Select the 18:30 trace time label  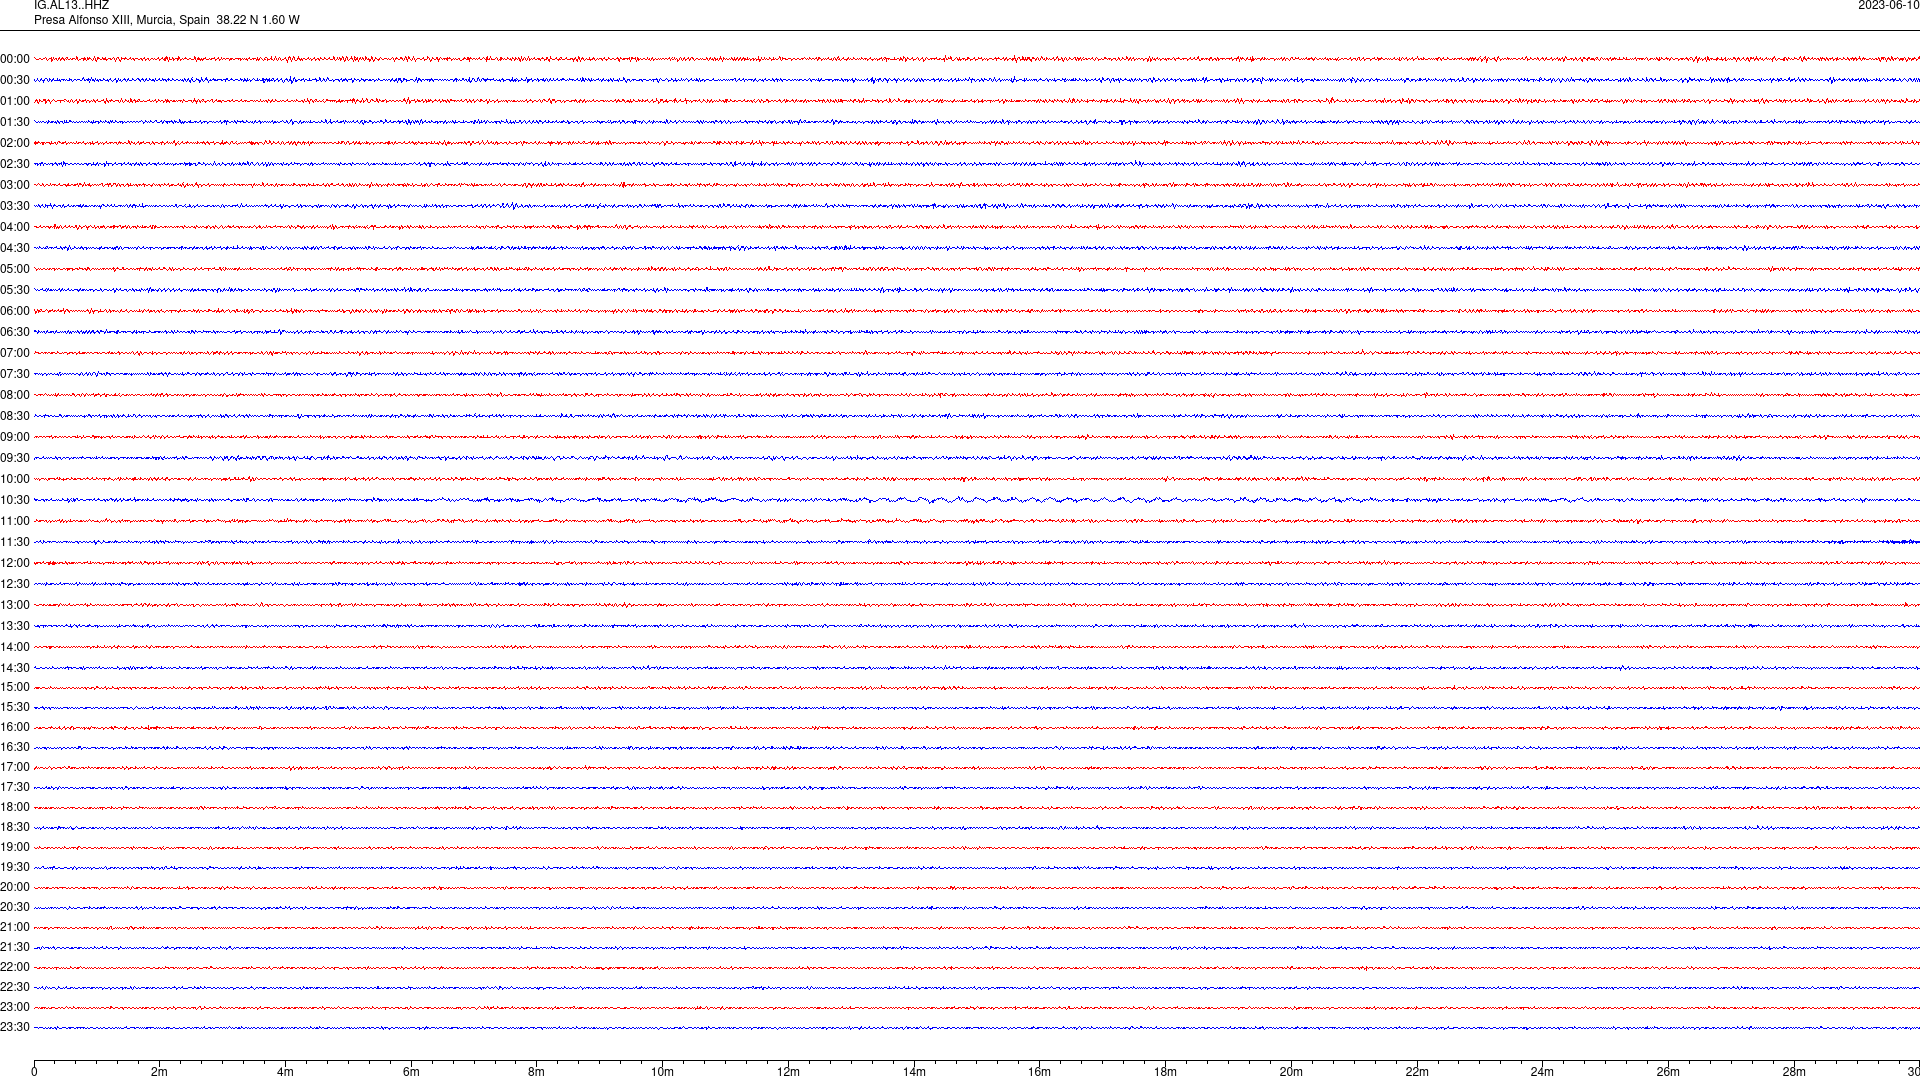click(15, 827)
